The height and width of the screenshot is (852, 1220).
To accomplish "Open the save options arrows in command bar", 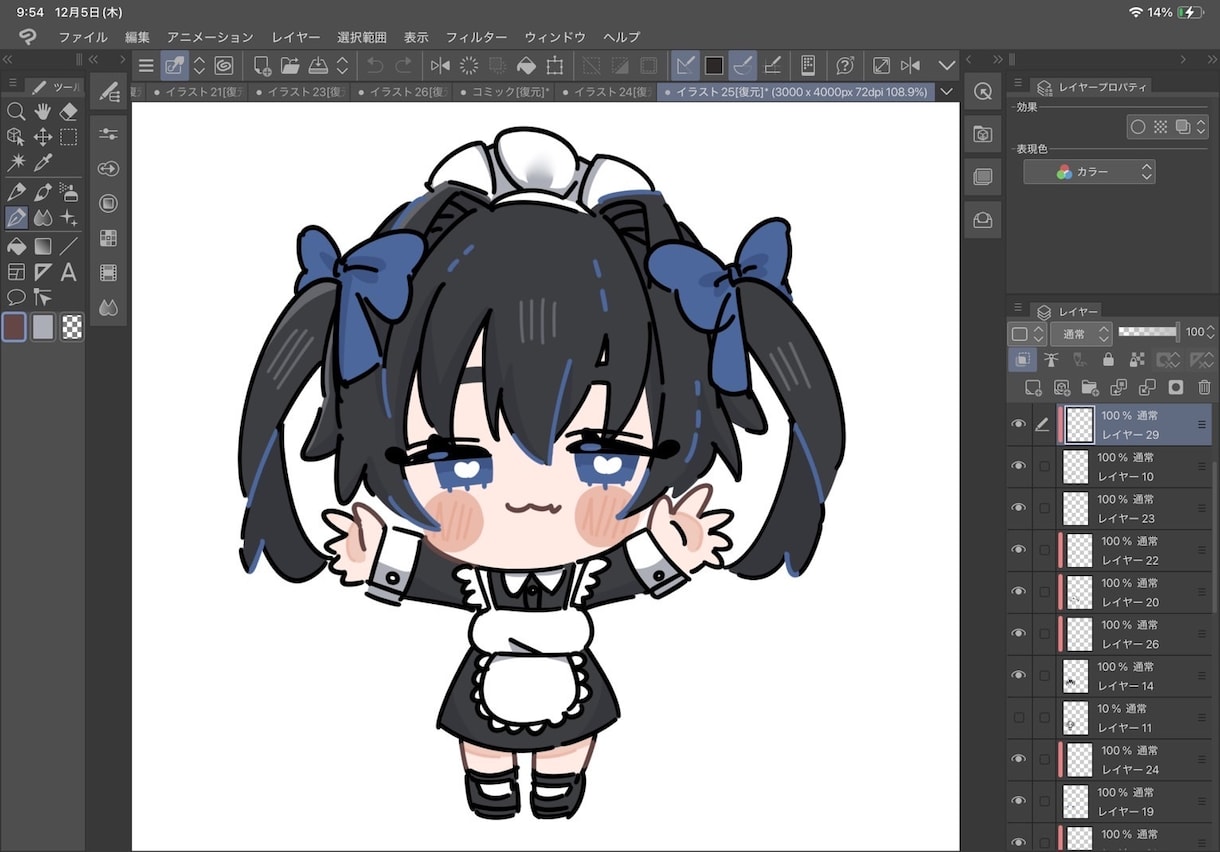I will [x=342, y=66].
